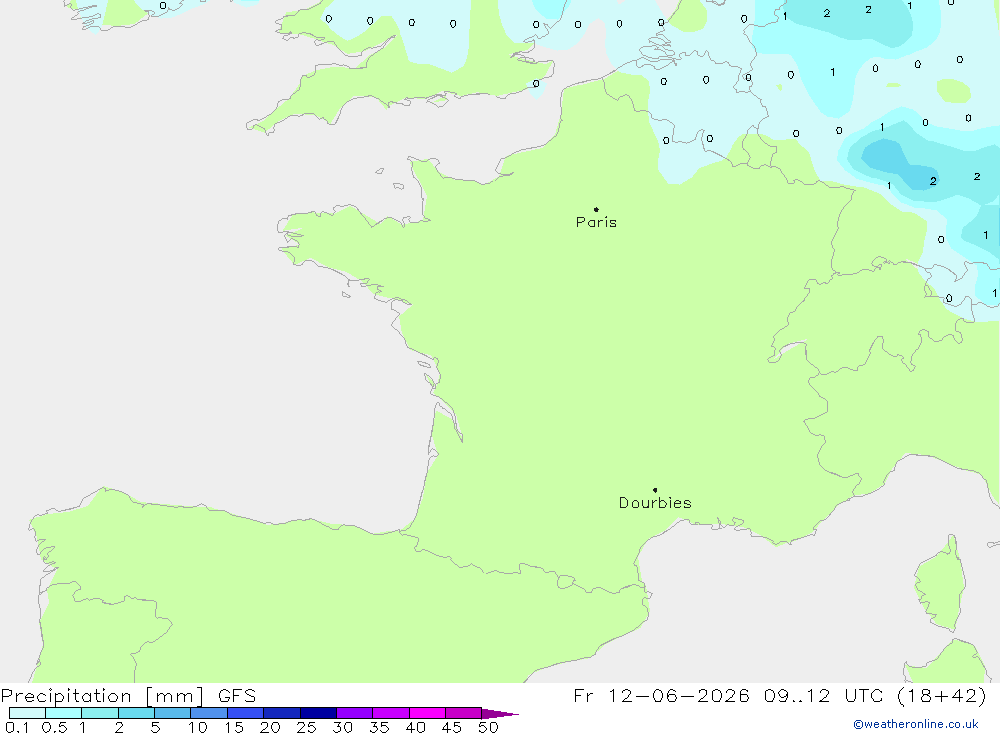
Task: Click the 'Fr 12-06-2026' date text
Action: 661,695
